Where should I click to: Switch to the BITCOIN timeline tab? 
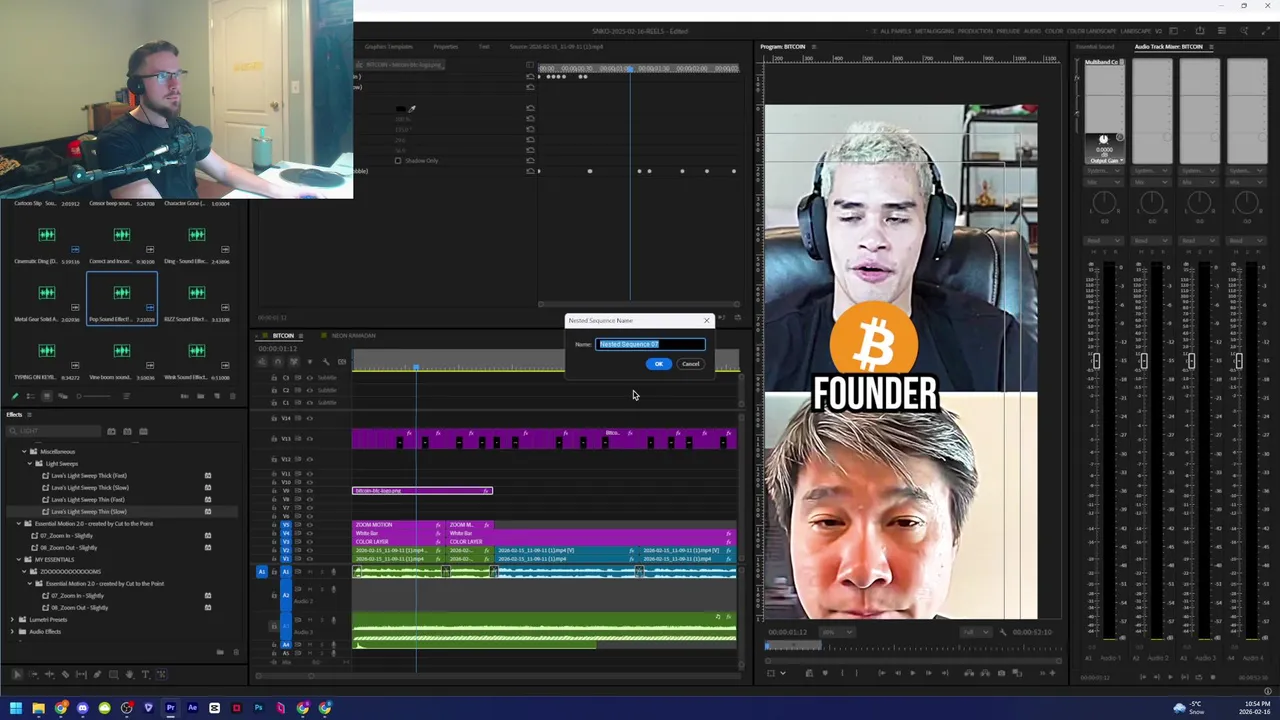pos(284,336)
